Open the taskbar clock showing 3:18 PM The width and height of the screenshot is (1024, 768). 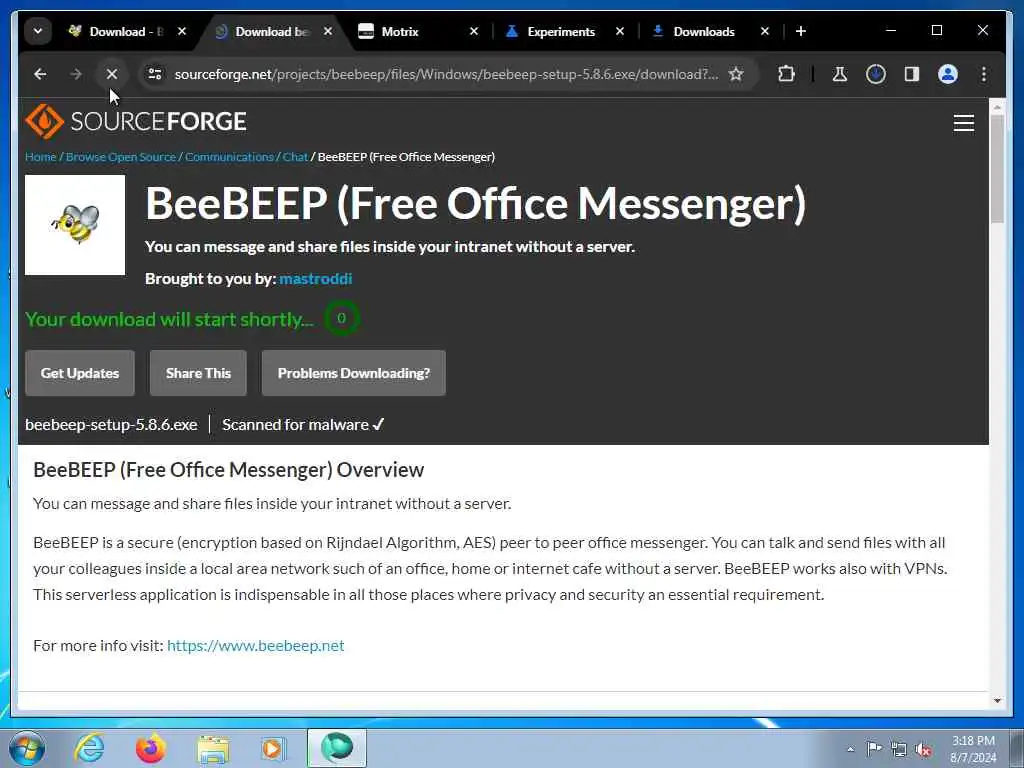click(973, 749)
